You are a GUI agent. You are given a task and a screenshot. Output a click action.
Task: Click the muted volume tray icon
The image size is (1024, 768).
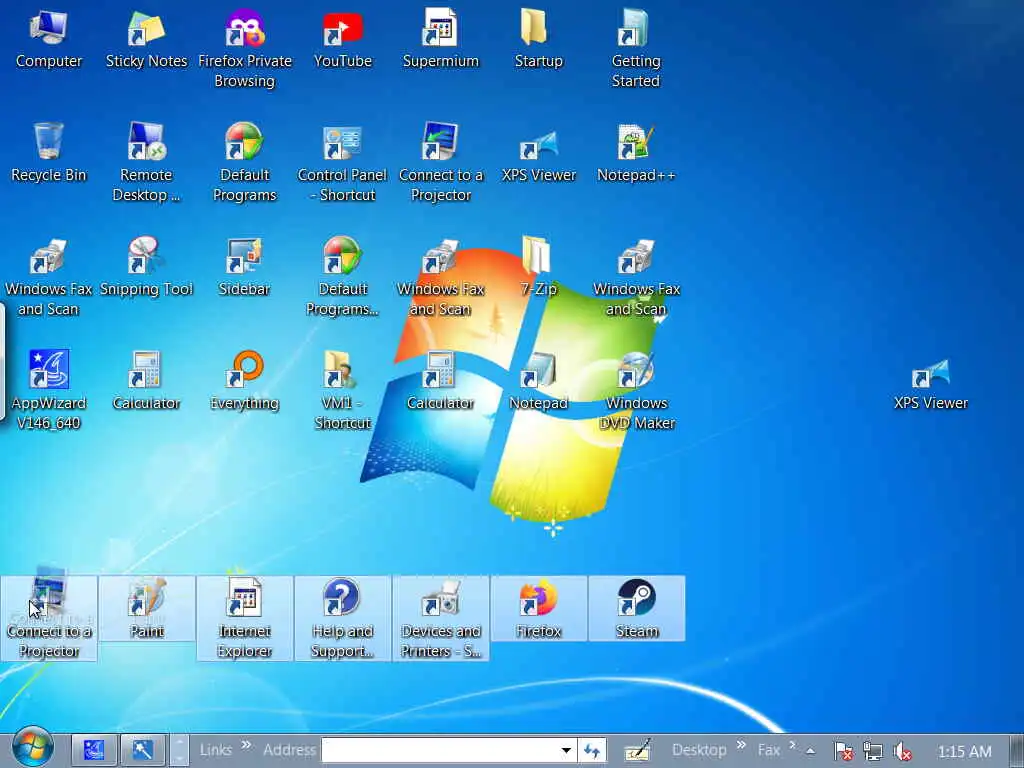(903, 751)
